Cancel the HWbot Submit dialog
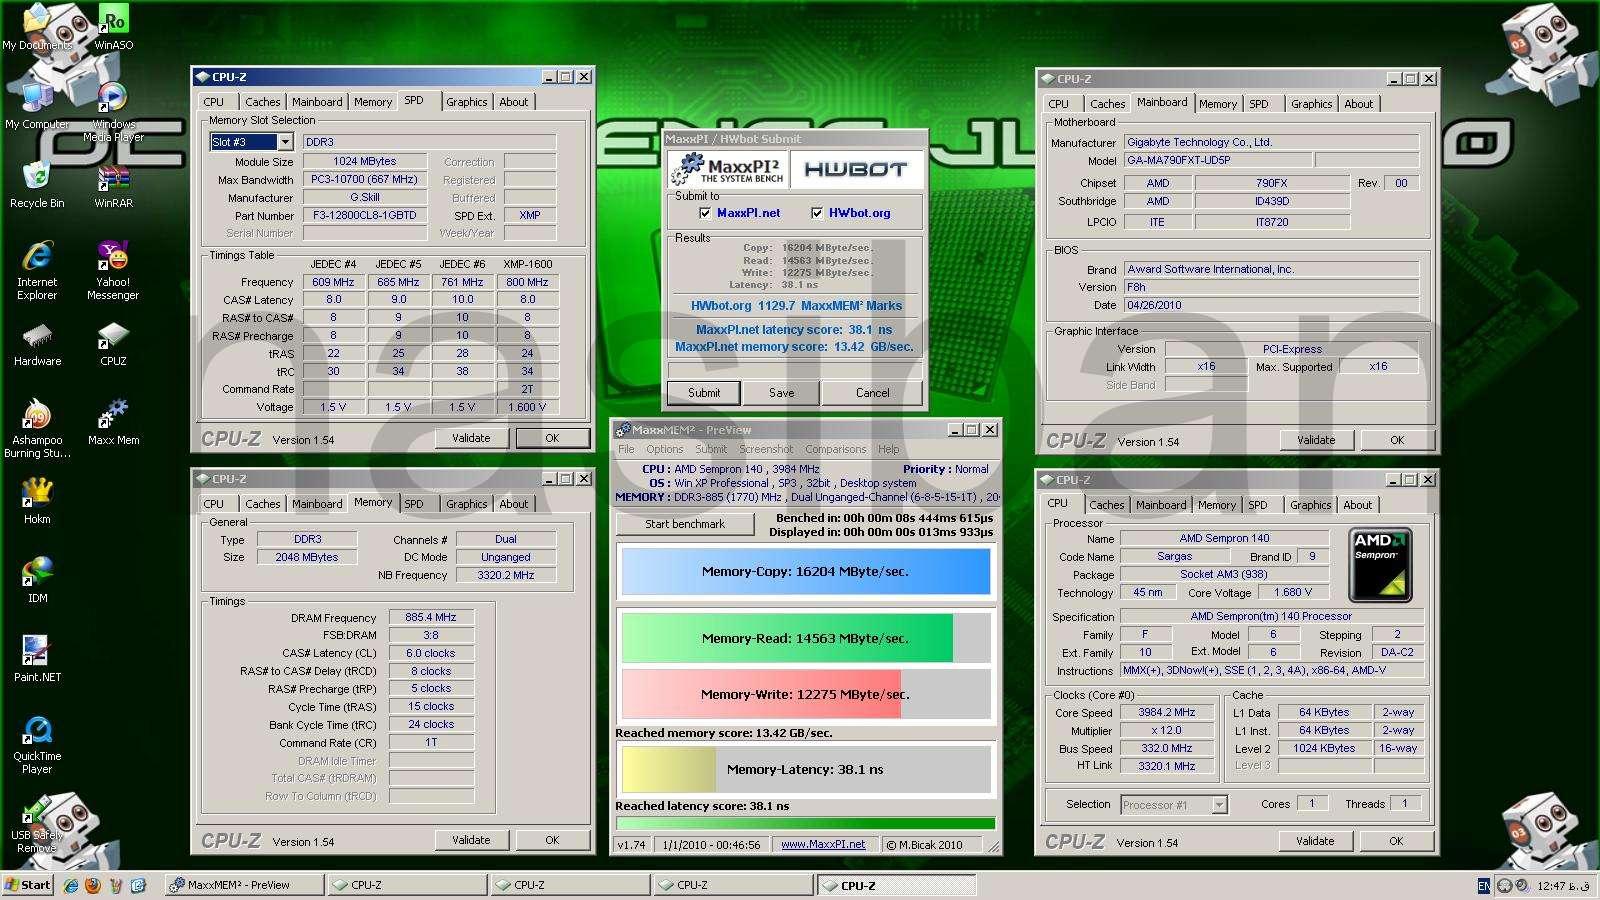Viewport: 1600px width, 900px height. click(872, 393)
